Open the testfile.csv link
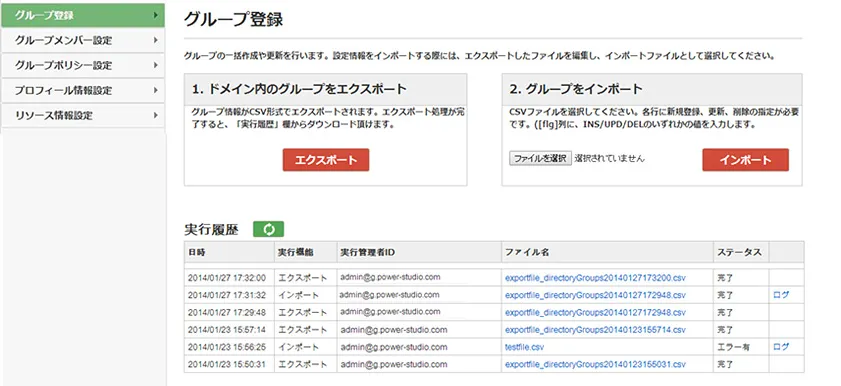This screenshot has height=386, width=841. click(x=524, y=347)
